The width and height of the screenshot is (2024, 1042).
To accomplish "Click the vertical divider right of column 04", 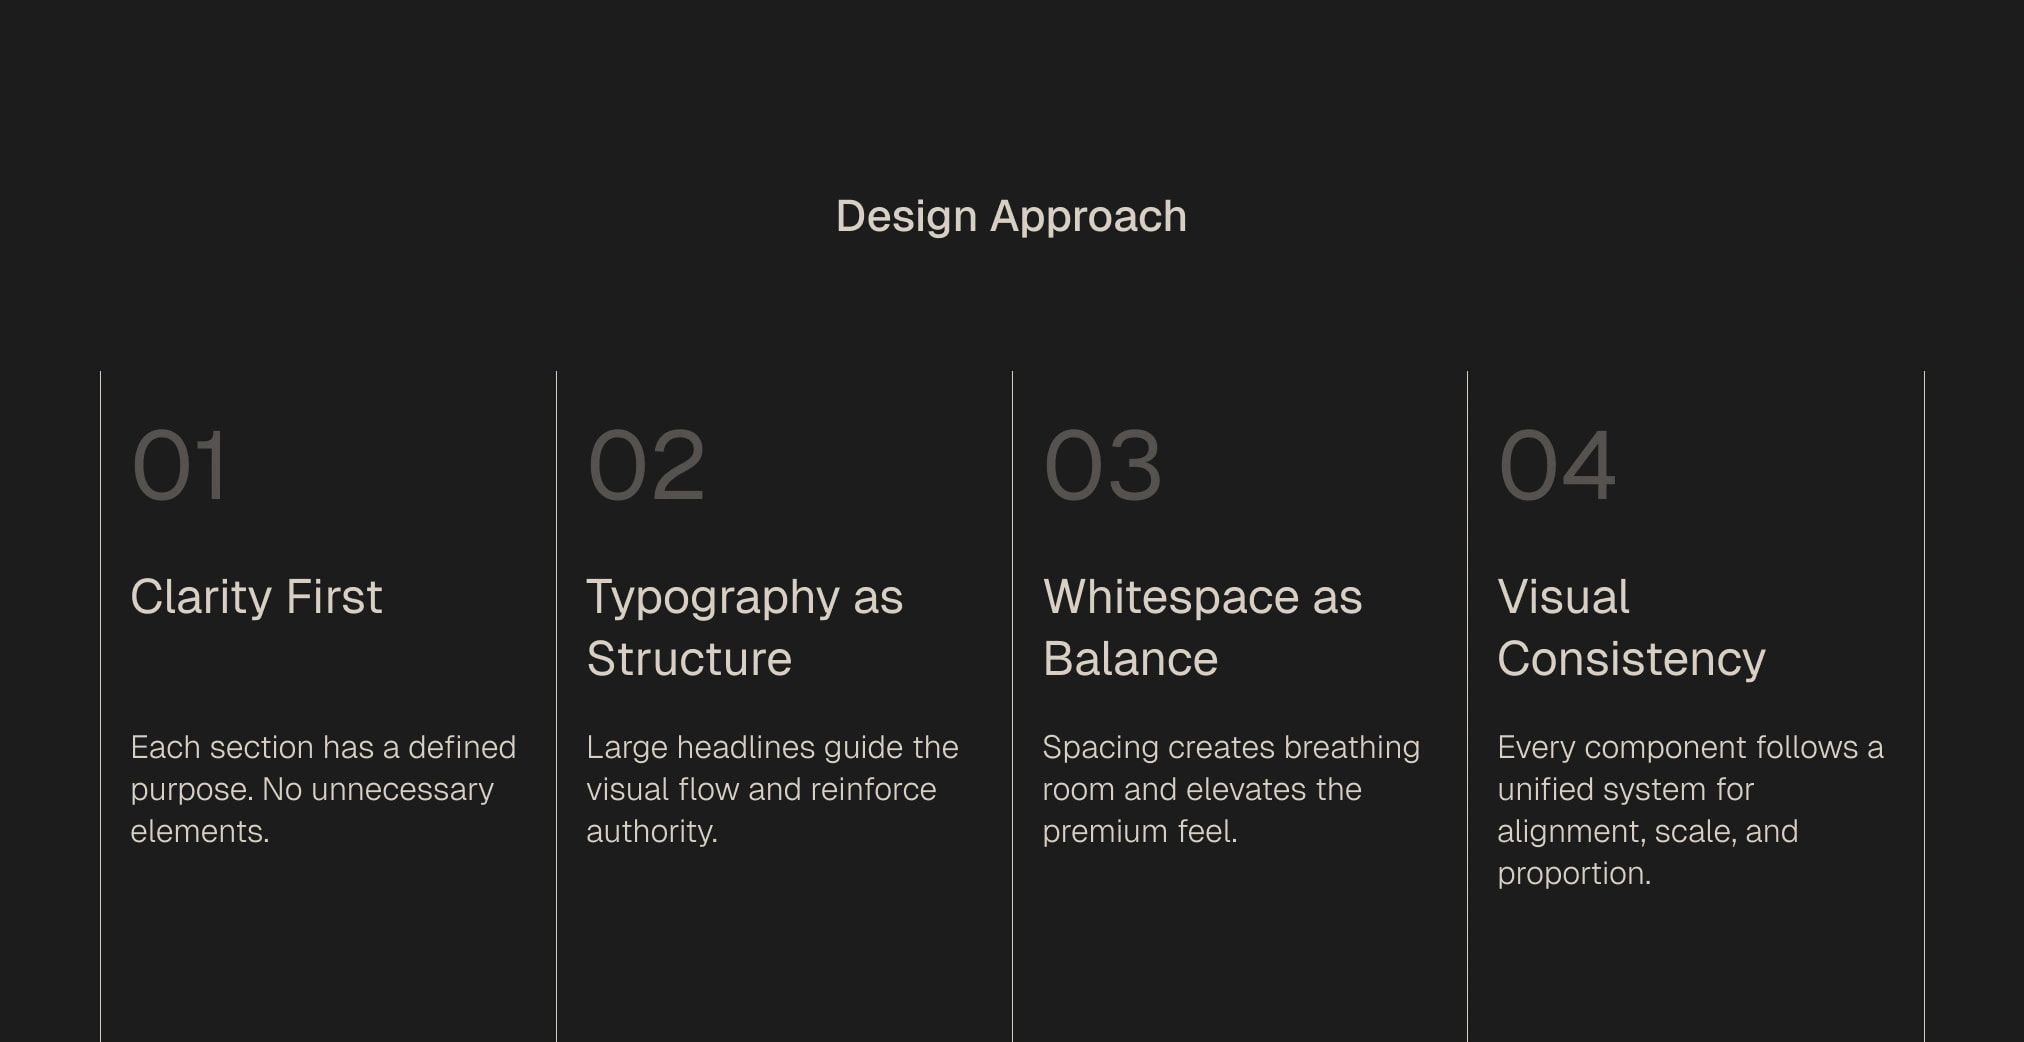I will click(1924, 700).
